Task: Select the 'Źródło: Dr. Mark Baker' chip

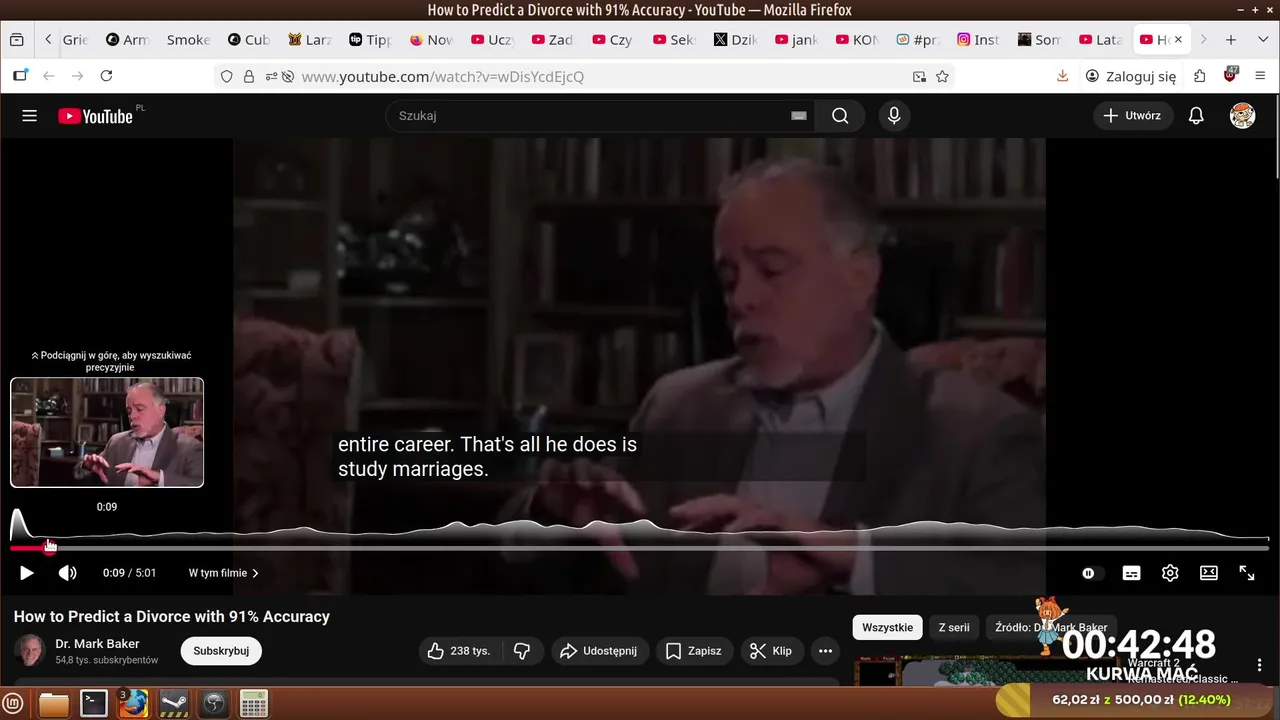Action: [x=1050, y=627]
